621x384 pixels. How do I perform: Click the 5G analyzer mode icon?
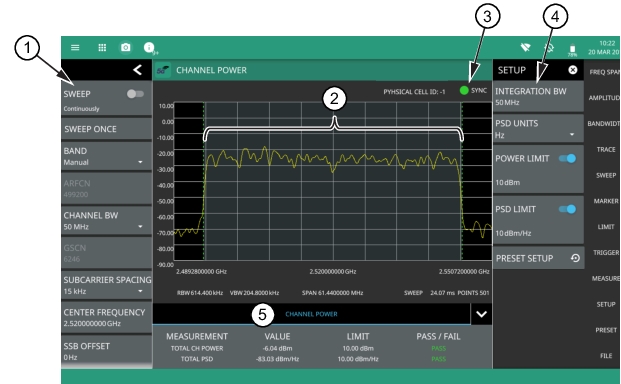coord(163,70)
